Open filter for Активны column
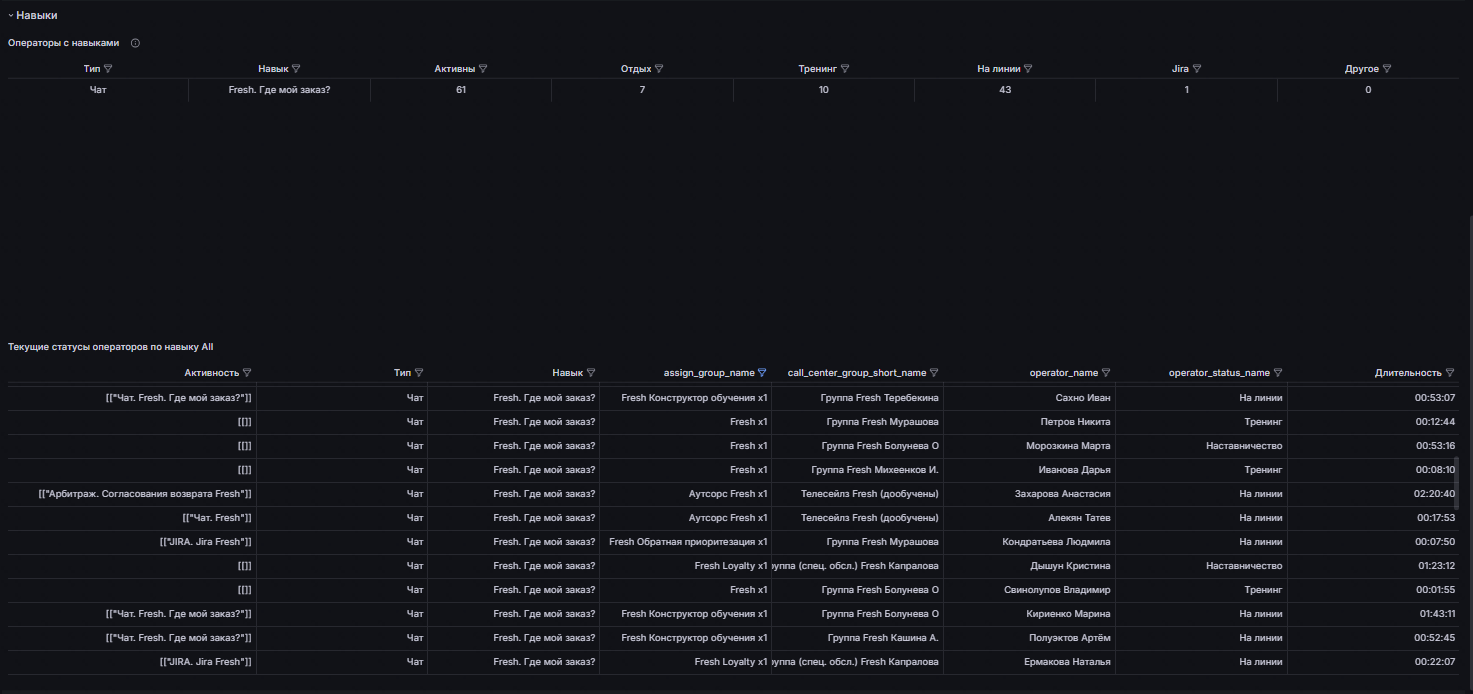 [483, 69]
